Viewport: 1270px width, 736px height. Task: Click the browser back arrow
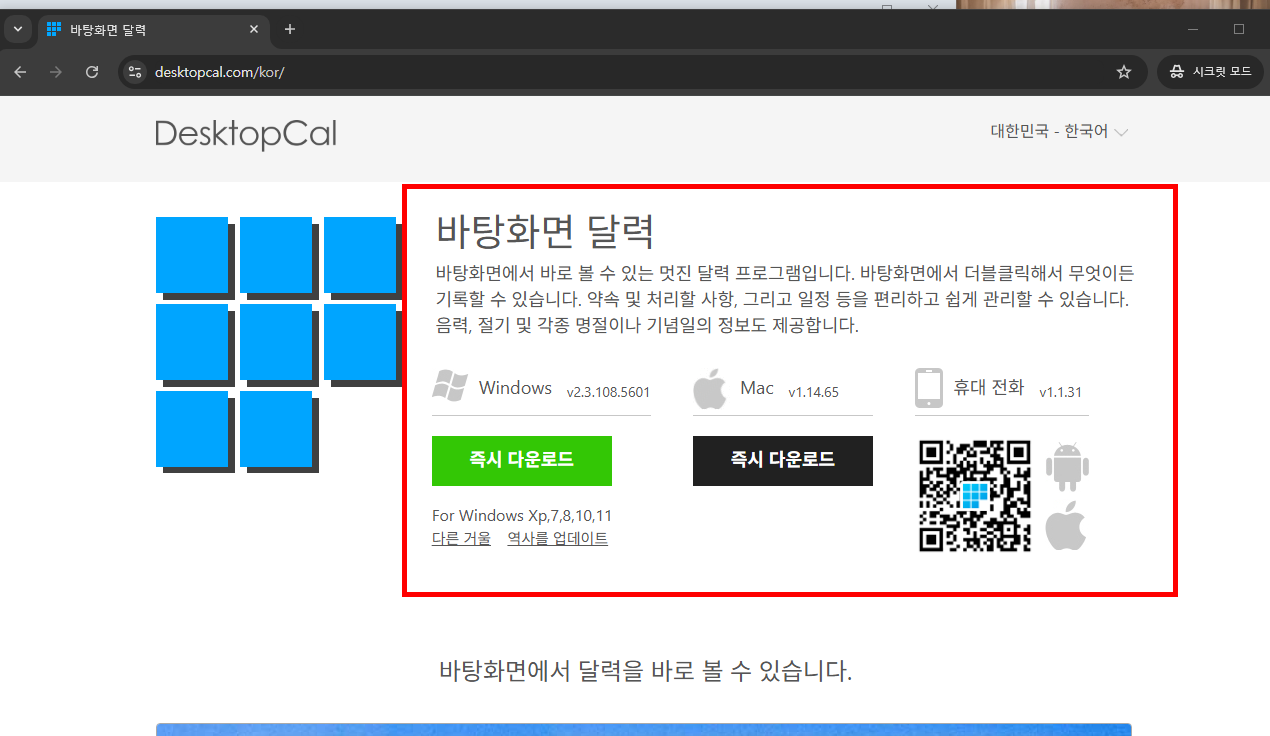(20, 72)
